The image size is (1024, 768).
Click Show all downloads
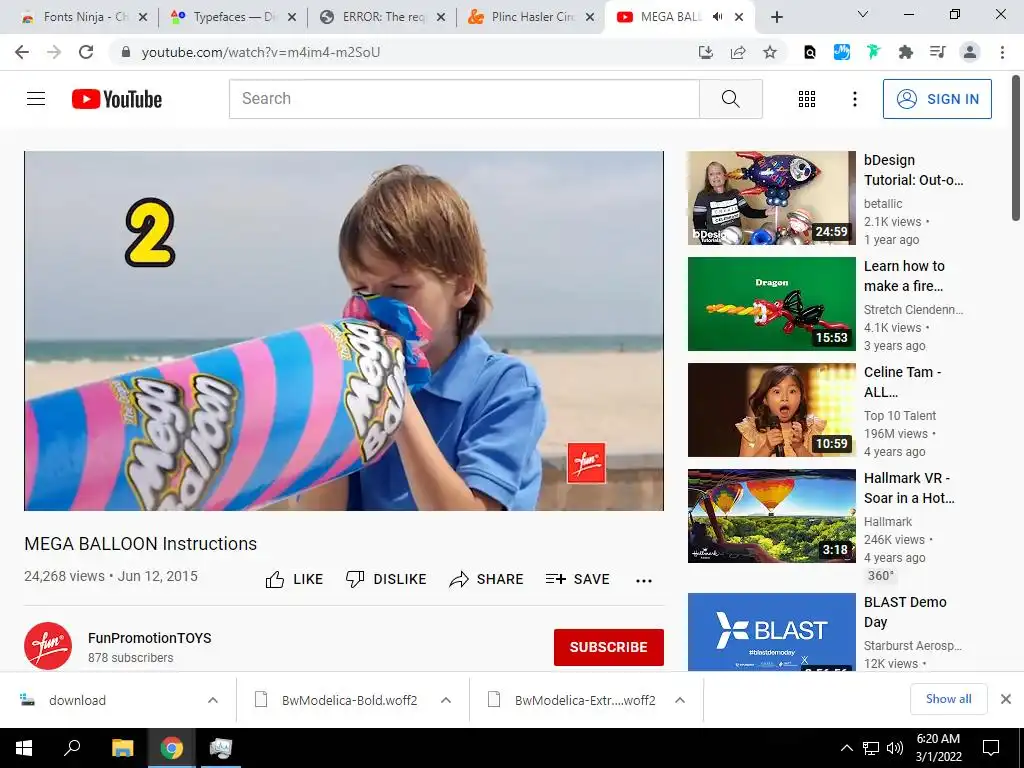(x=948, y=699)
